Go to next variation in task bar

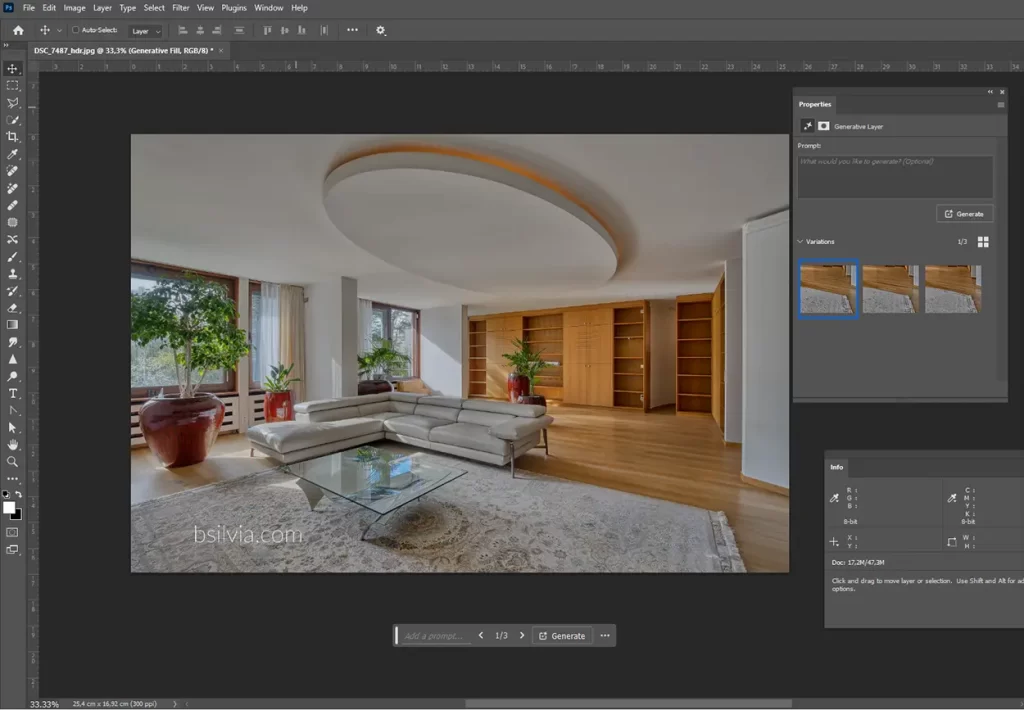[x=522, y=636]
